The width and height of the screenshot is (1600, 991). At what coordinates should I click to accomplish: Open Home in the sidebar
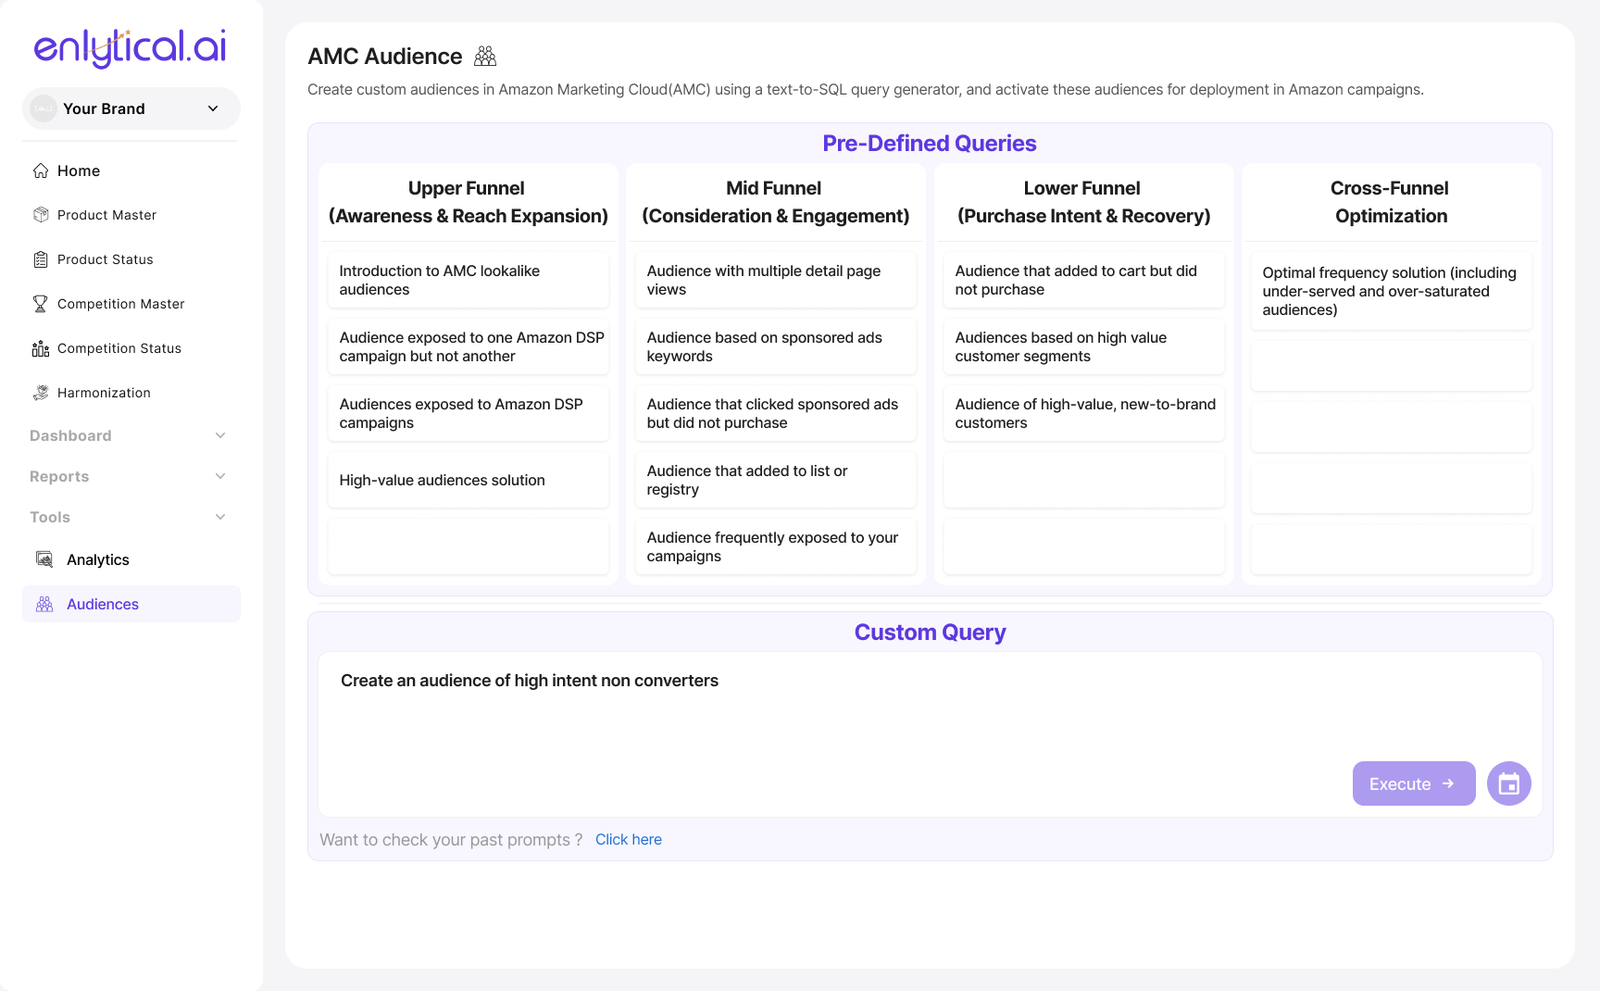pos(131,171)
